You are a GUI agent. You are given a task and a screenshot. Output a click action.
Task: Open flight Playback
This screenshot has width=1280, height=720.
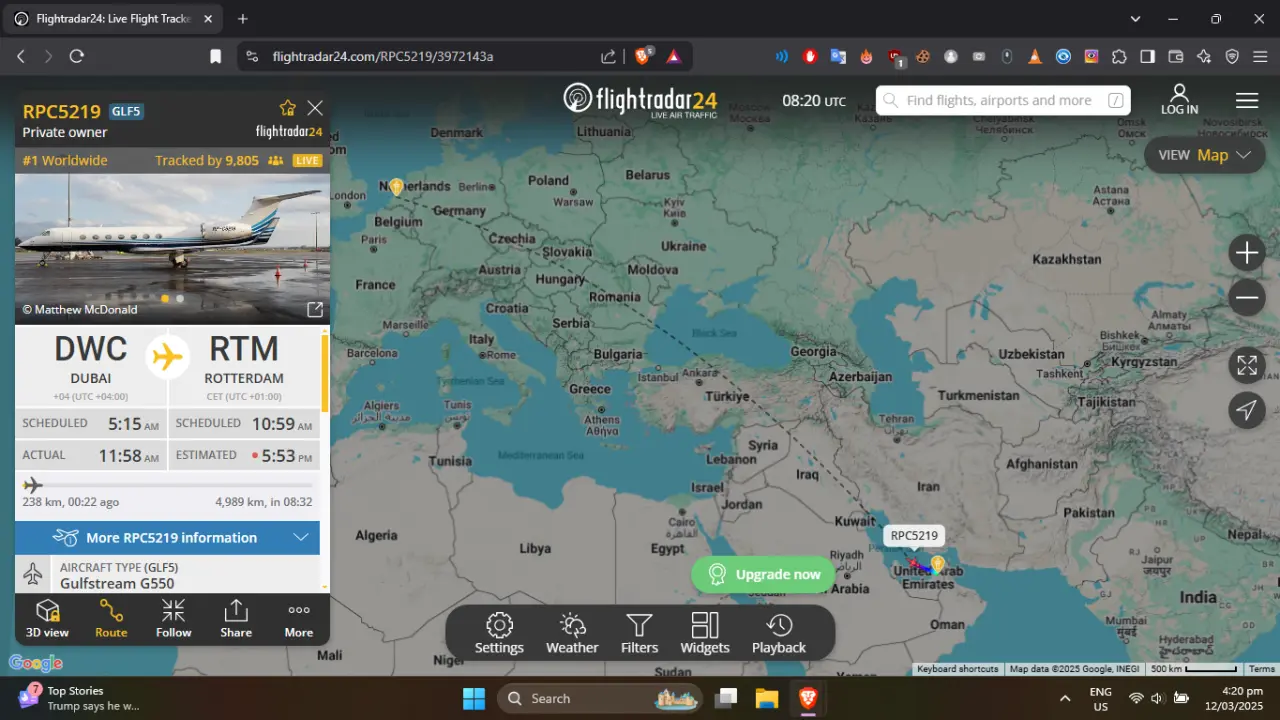pyautogui.click(x=779, y=633)
